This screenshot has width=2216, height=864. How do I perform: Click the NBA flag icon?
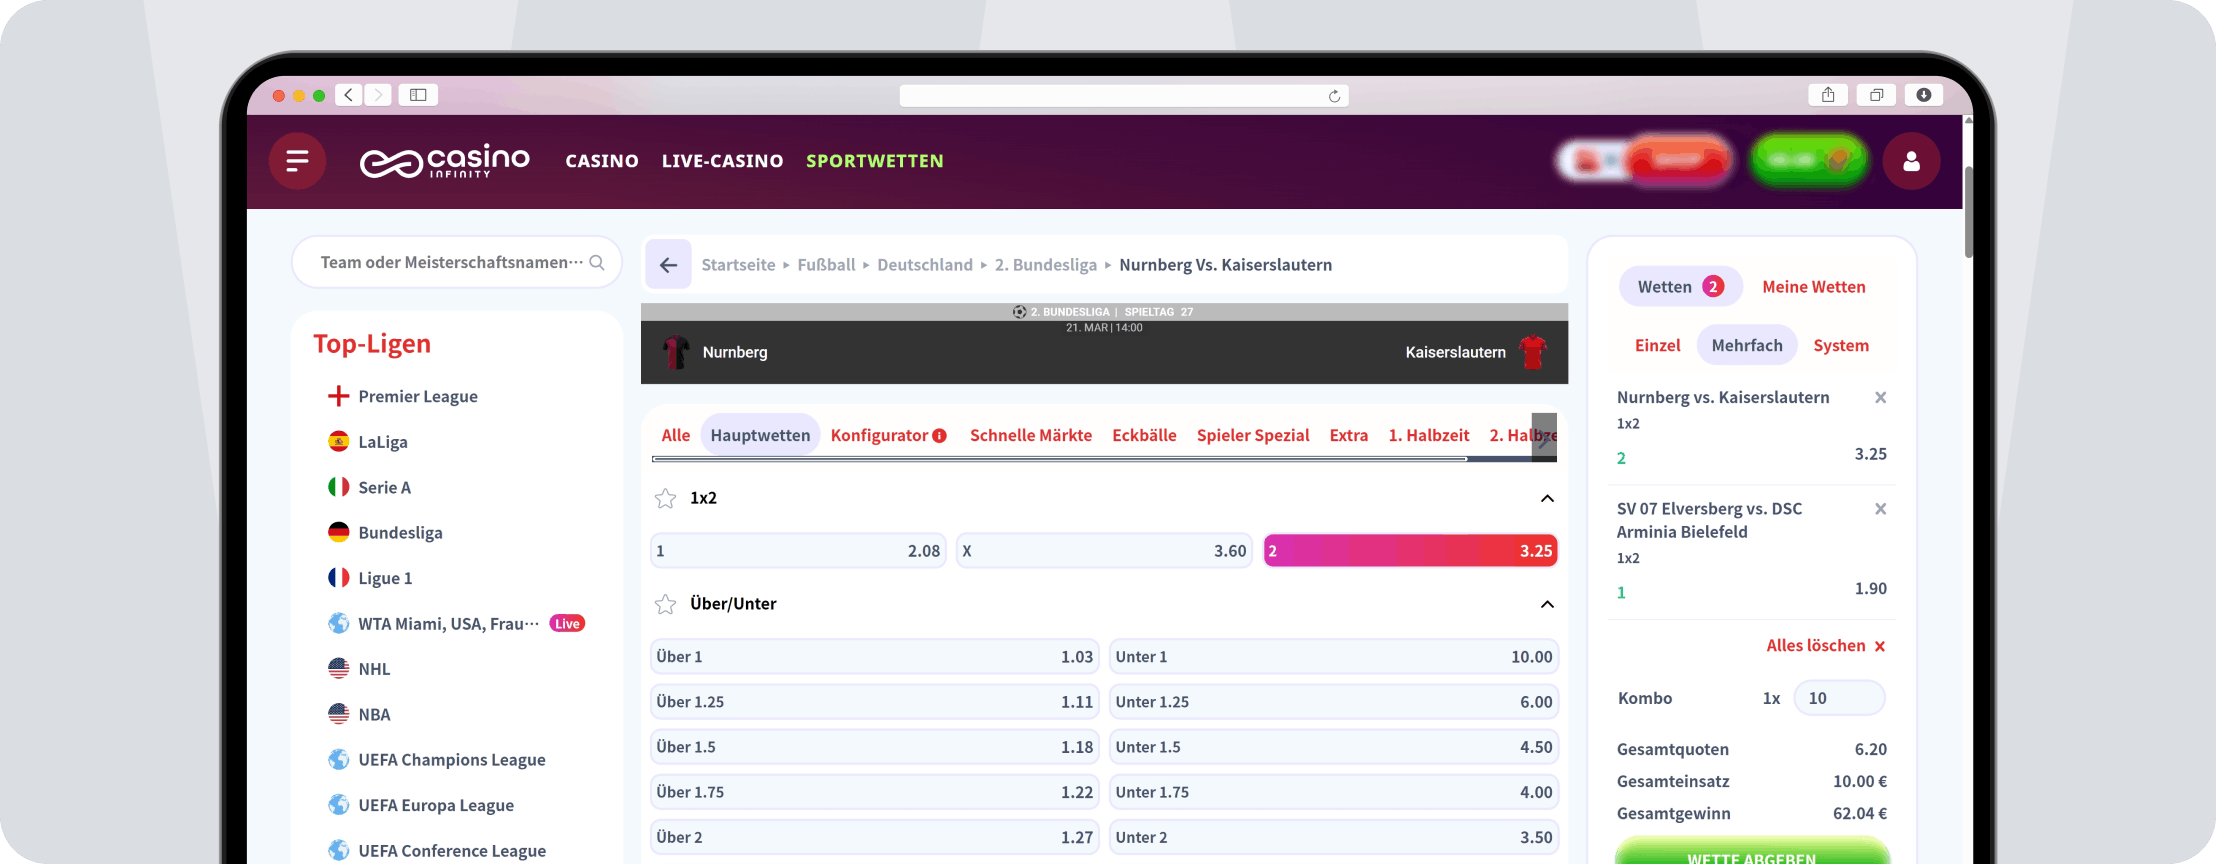339,714
